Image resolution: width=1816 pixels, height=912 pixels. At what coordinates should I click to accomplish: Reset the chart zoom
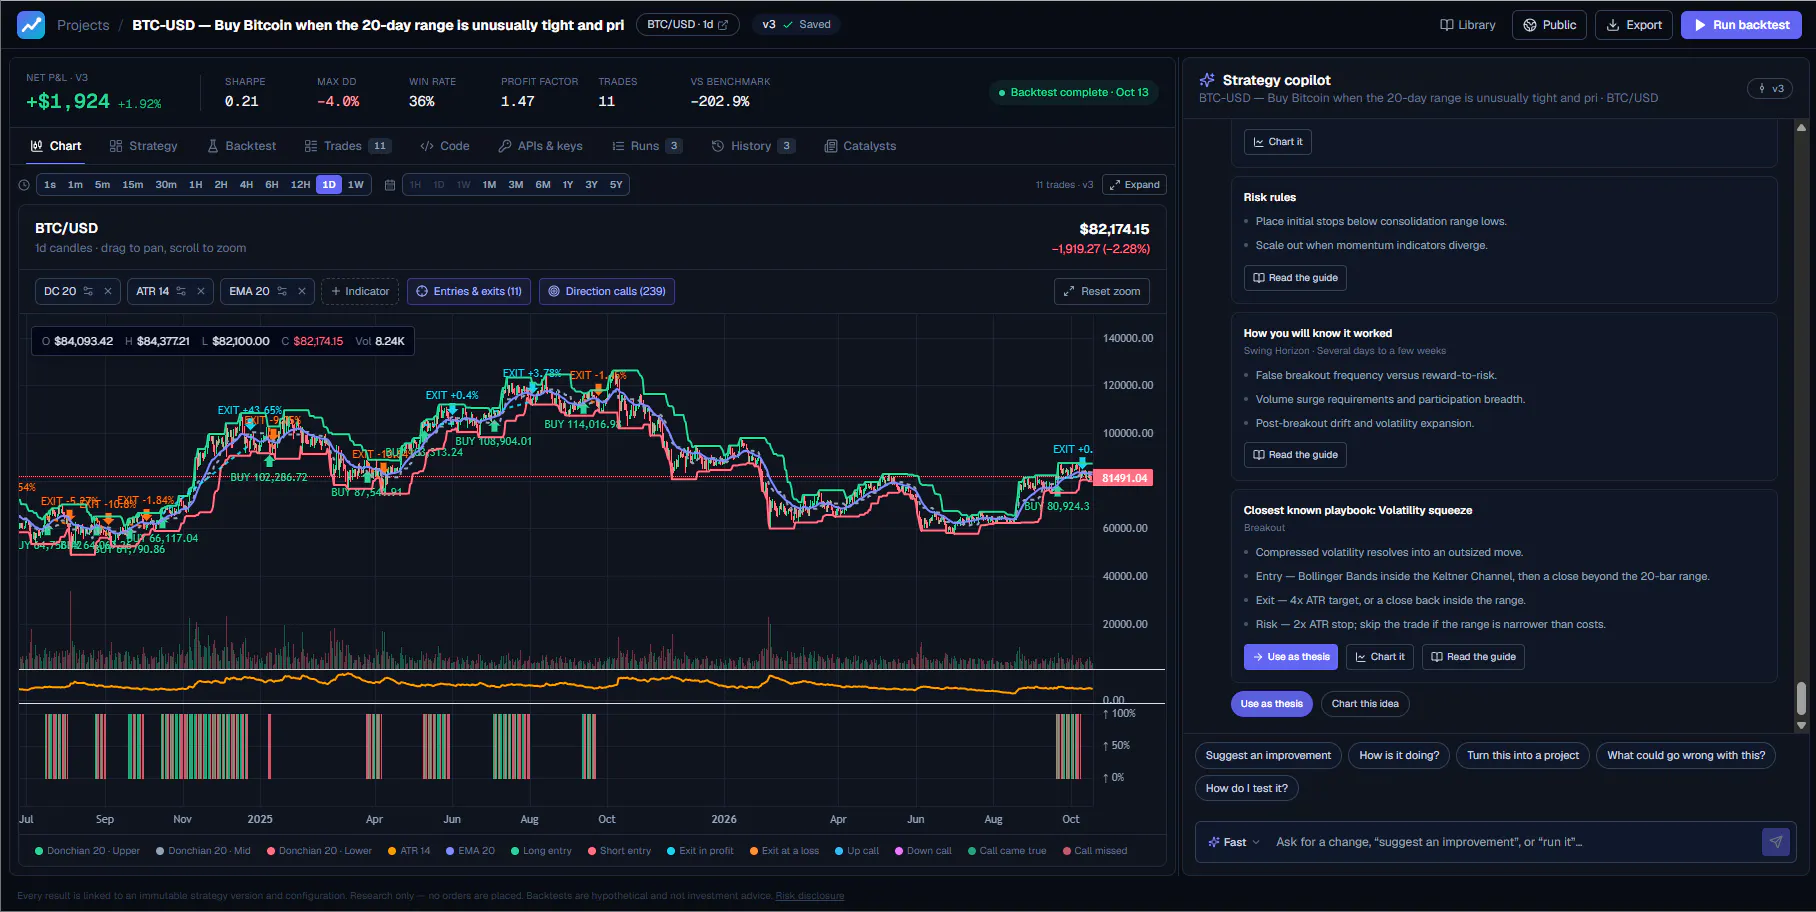point(1102,291)
